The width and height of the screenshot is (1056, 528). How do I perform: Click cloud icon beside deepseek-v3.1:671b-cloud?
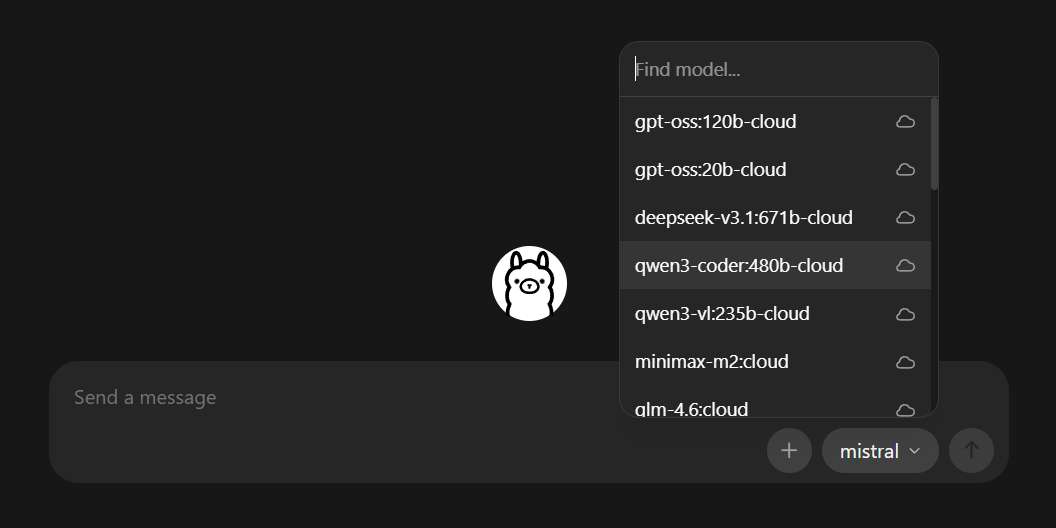tap(905, 218)
